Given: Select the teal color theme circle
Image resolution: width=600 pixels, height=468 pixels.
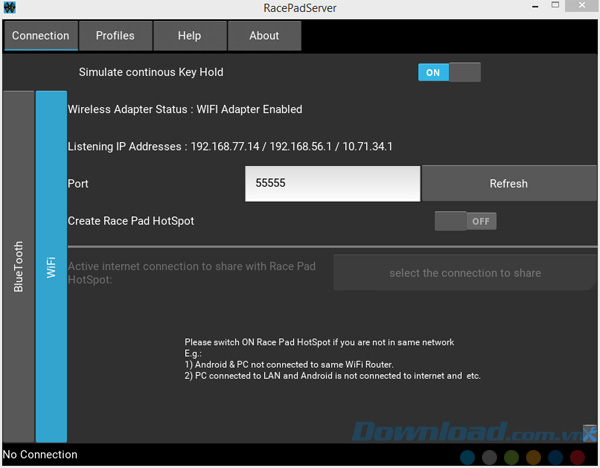Looking at the screenshot, I should pos(468,457).
